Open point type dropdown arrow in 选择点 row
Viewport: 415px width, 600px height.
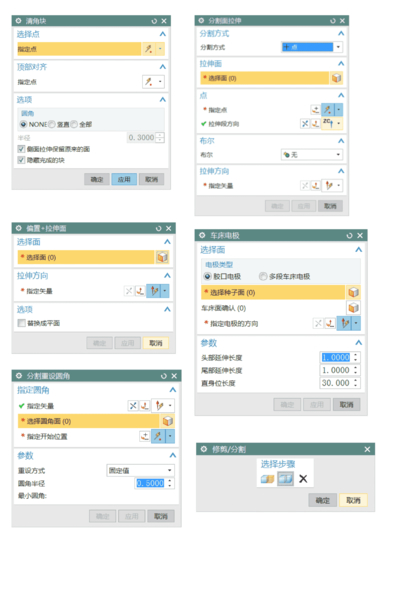tap(160, 49)
